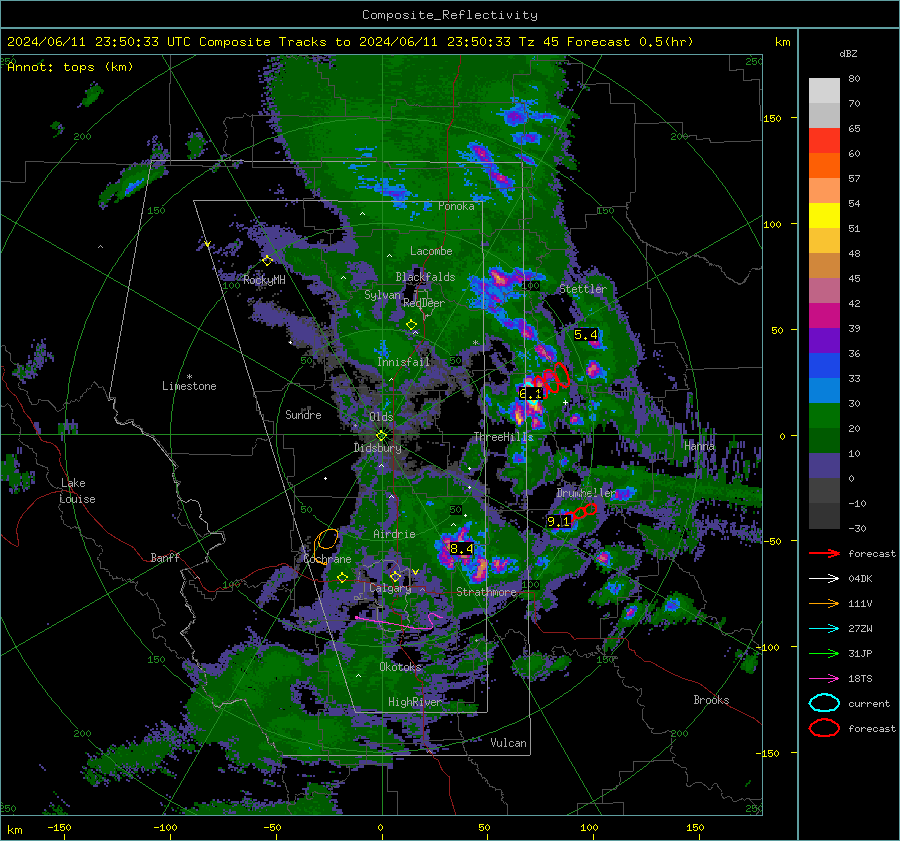The image size is (900, 841).
Task: Click the red forecast arrow in the legend
Action: 824,553
